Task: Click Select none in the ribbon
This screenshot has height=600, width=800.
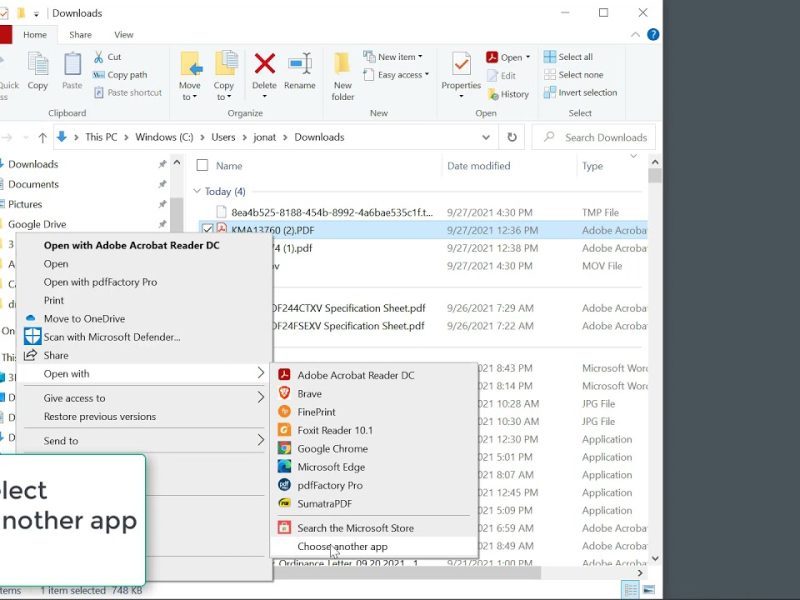Action: point(573,74)
